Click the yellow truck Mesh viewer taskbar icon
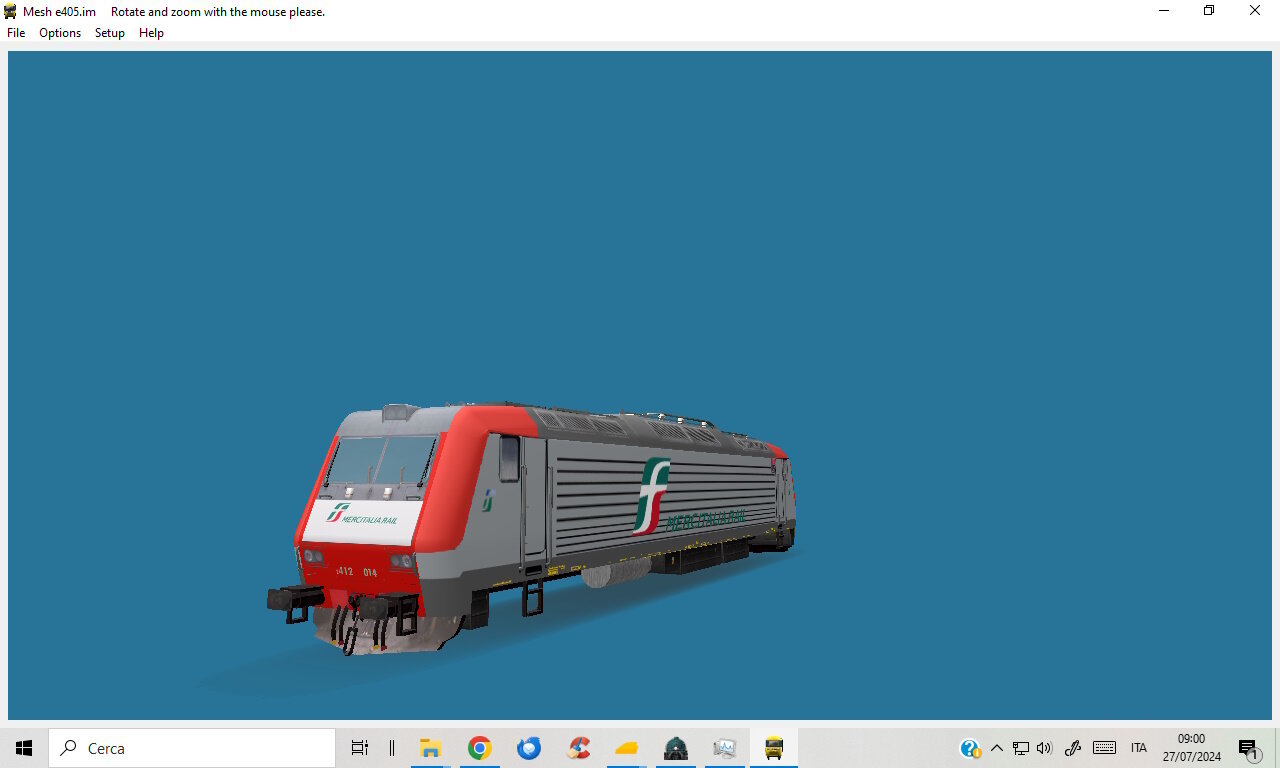Screen dimensions: 1280x768 coord(774,748)
